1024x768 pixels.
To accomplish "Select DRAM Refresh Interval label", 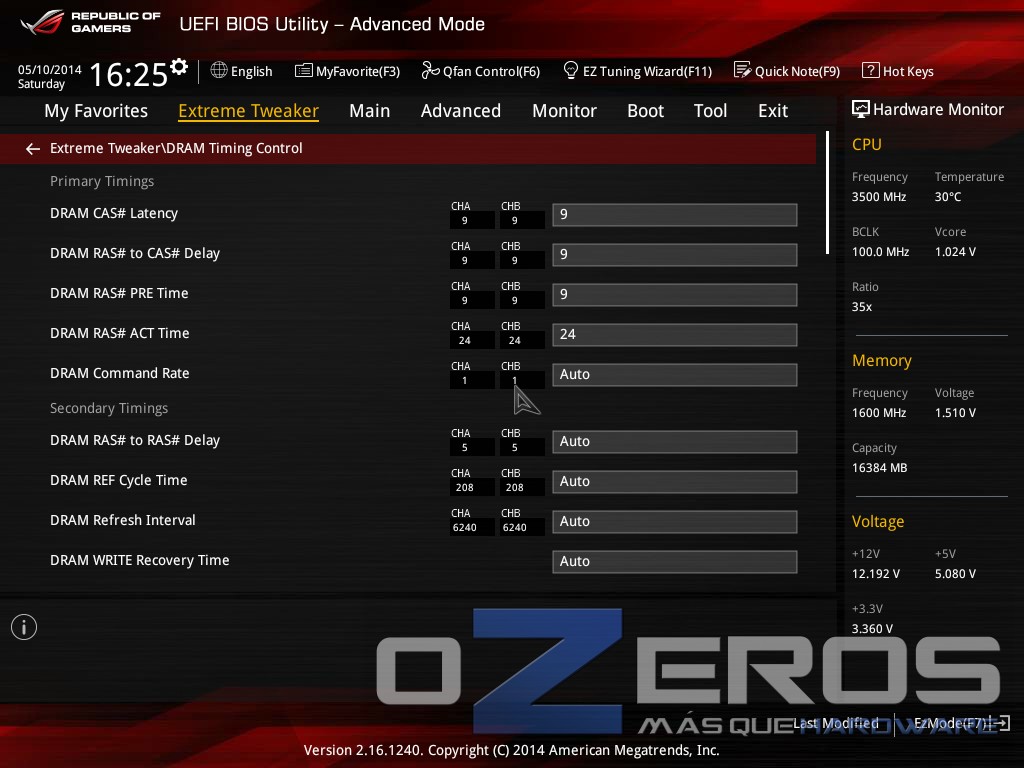I will point(123,520).
